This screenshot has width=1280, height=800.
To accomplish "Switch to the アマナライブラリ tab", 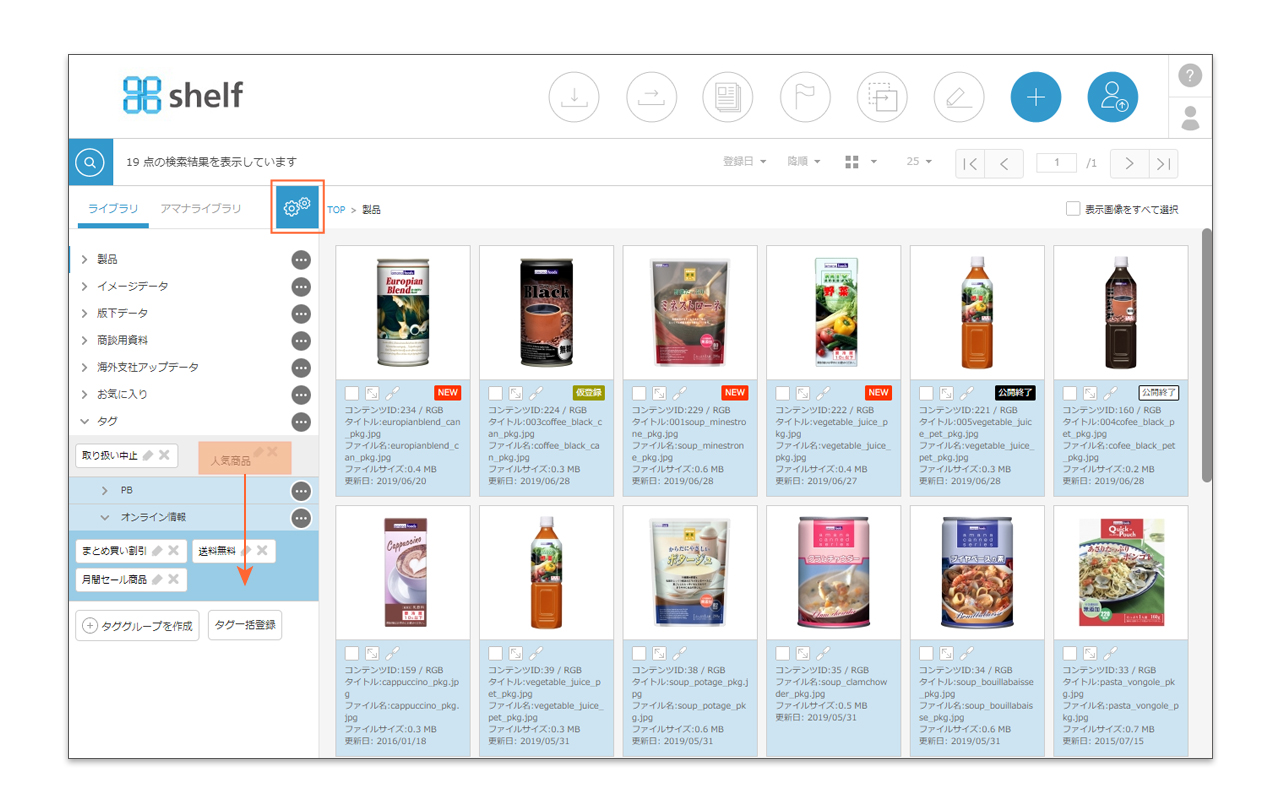I will click(201, 209).
